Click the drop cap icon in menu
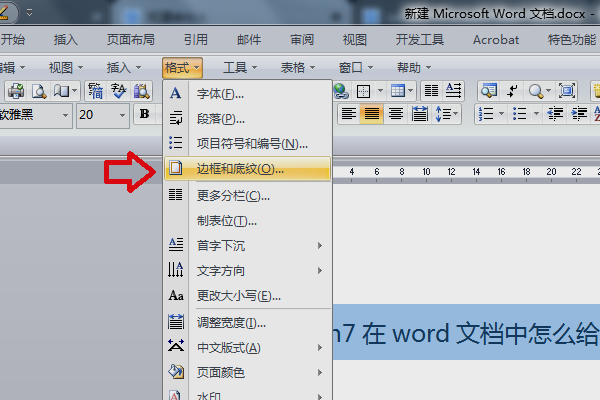Viewport: 600px width, 400px height. tap(176, 244)
